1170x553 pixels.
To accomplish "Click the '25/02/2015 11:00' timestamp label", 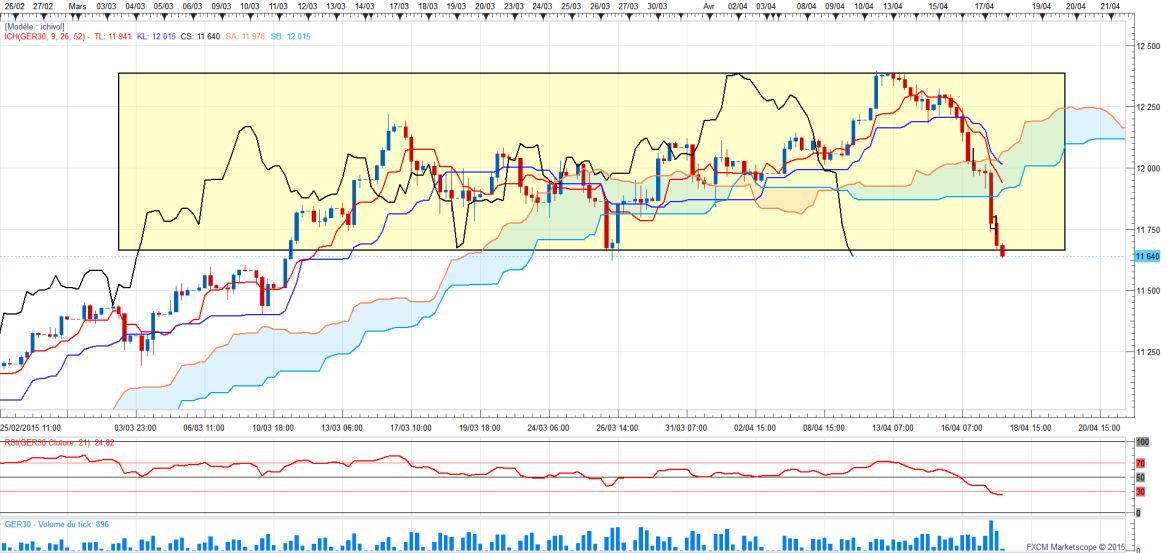I will tap(30, 428).
